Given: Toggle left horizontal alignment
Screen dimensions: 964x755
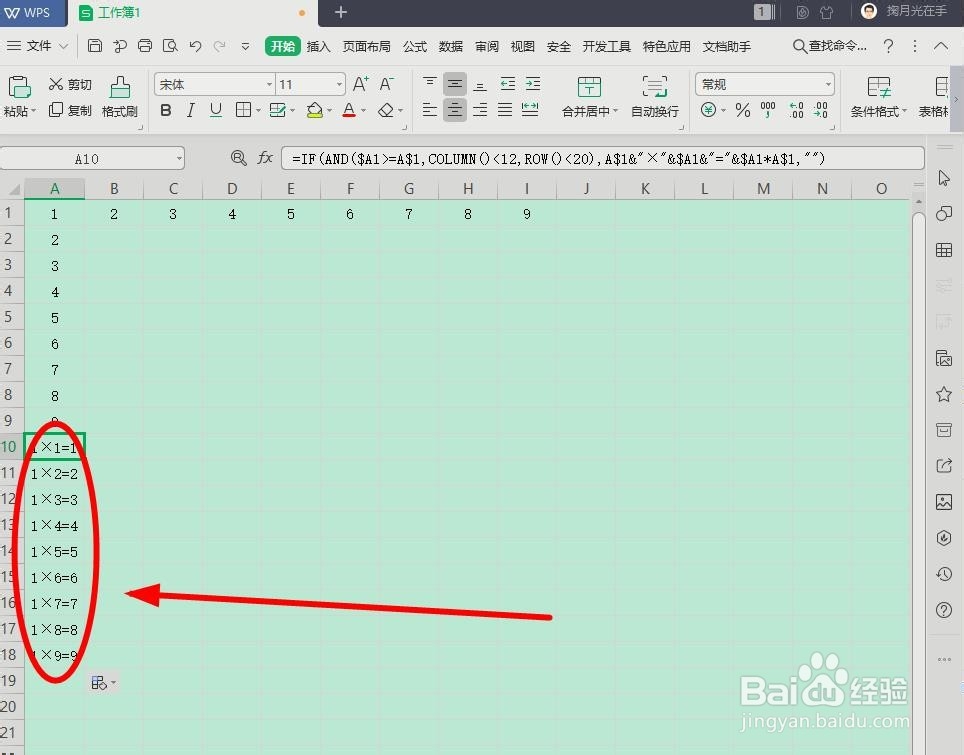Looking at the screenshot, I should [430, 110].
